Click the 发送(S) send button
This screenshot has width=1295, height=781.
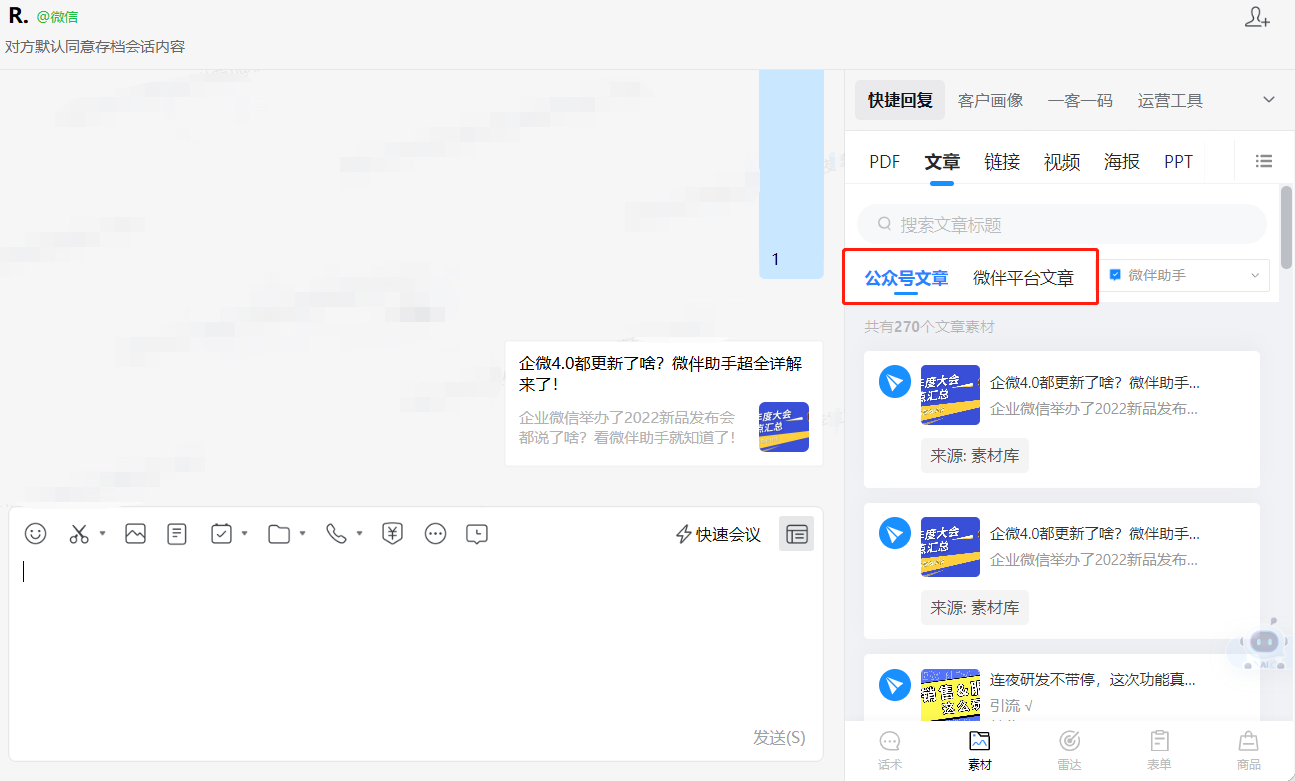(779, 737)
